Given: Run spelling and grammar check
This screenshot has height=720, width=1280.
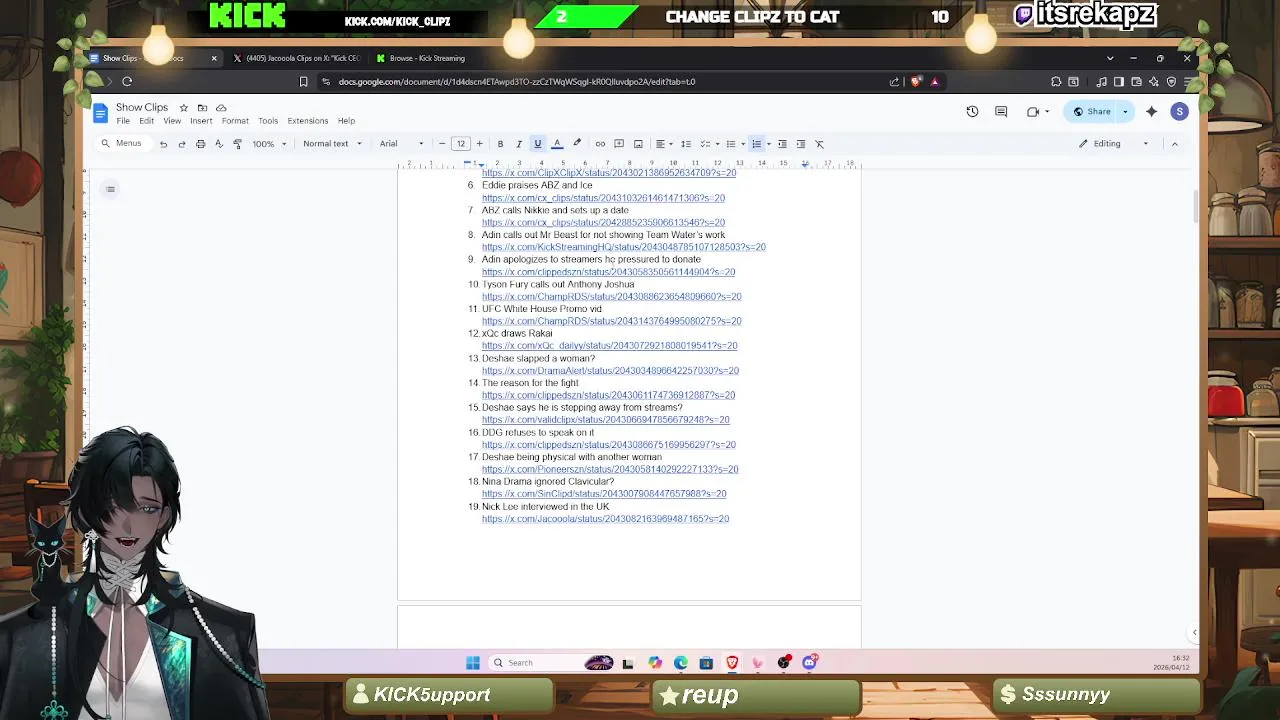Looking at the screenshot, I should pos(218,144).
